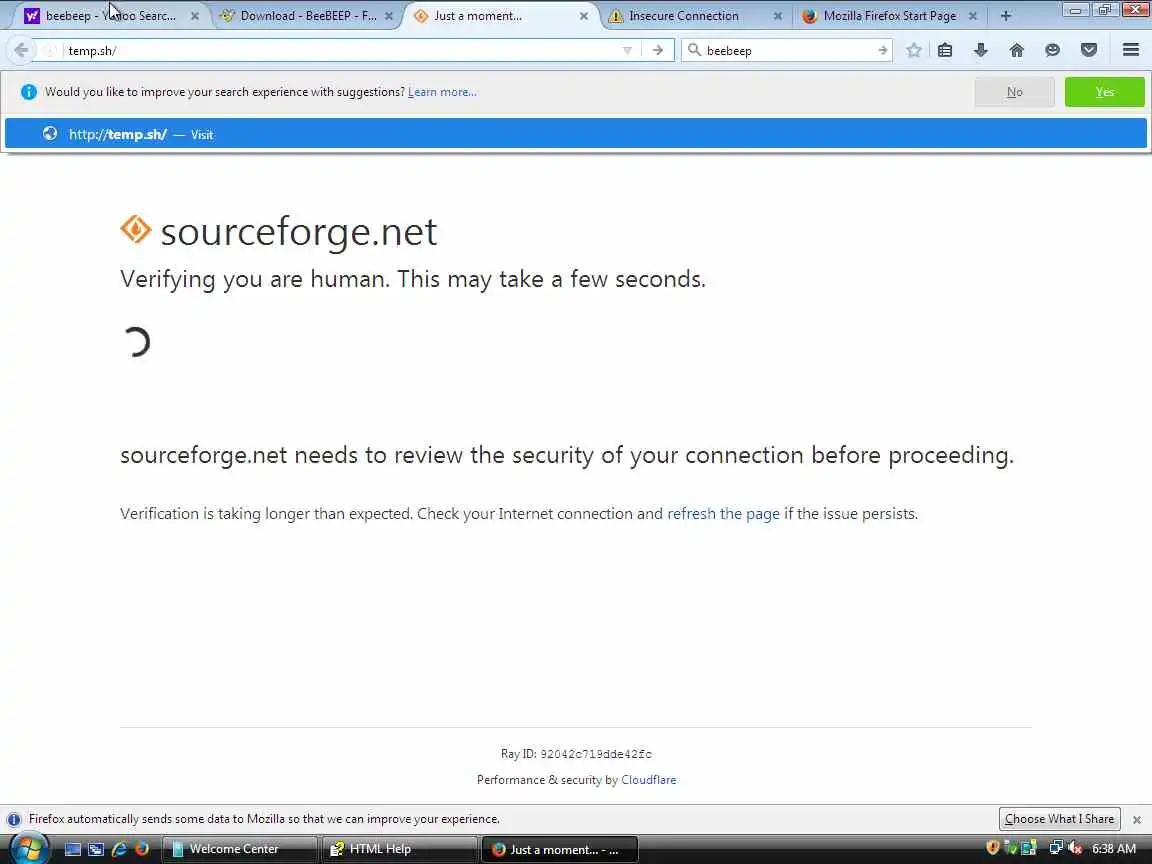The height and width of the screenshot is (864, 1152).
Task: Click the security shield tray icon
Action: (993, 849)
